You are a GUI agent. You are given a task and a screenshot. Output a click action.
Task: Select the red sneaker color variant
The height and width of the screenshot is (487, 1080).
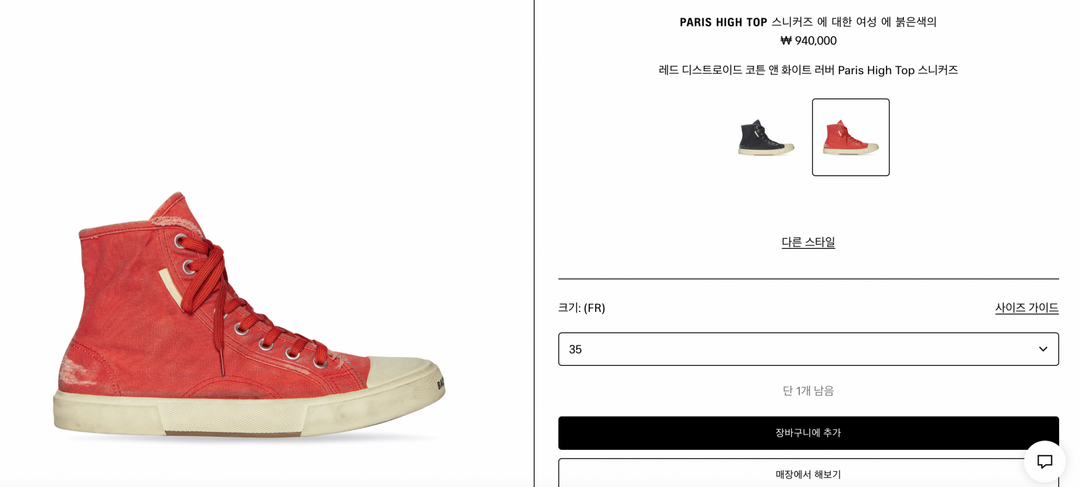[x=851, y=137]
